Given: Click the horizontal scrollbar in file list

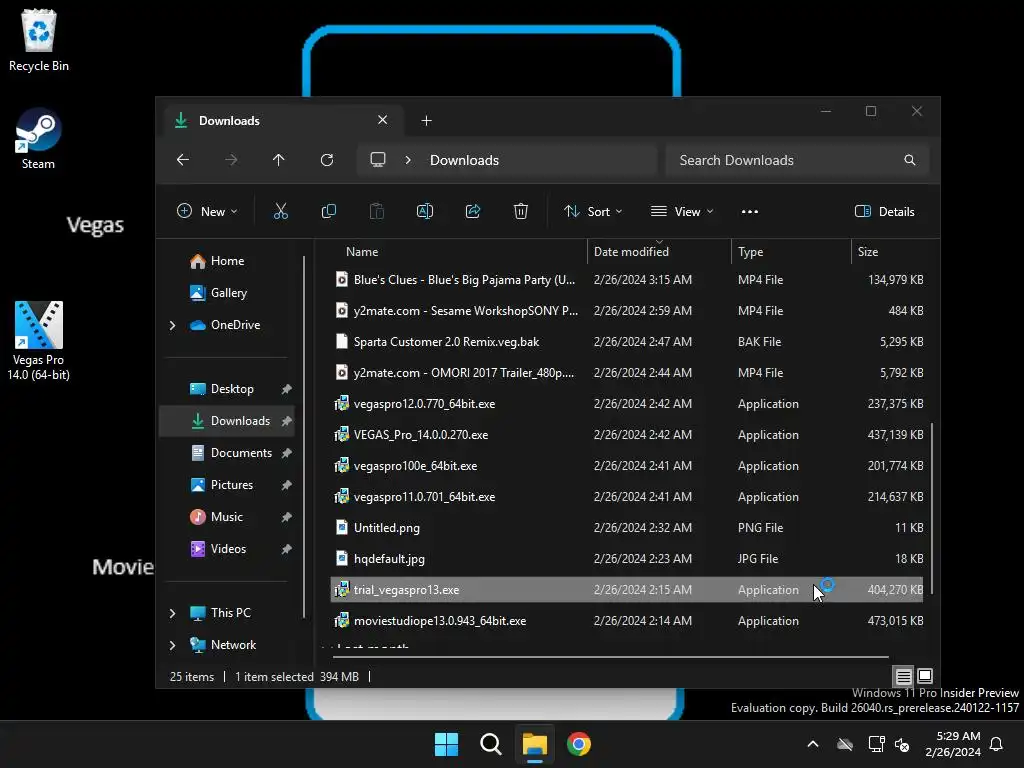Looking at the screenshot, I should pos(611,656).
